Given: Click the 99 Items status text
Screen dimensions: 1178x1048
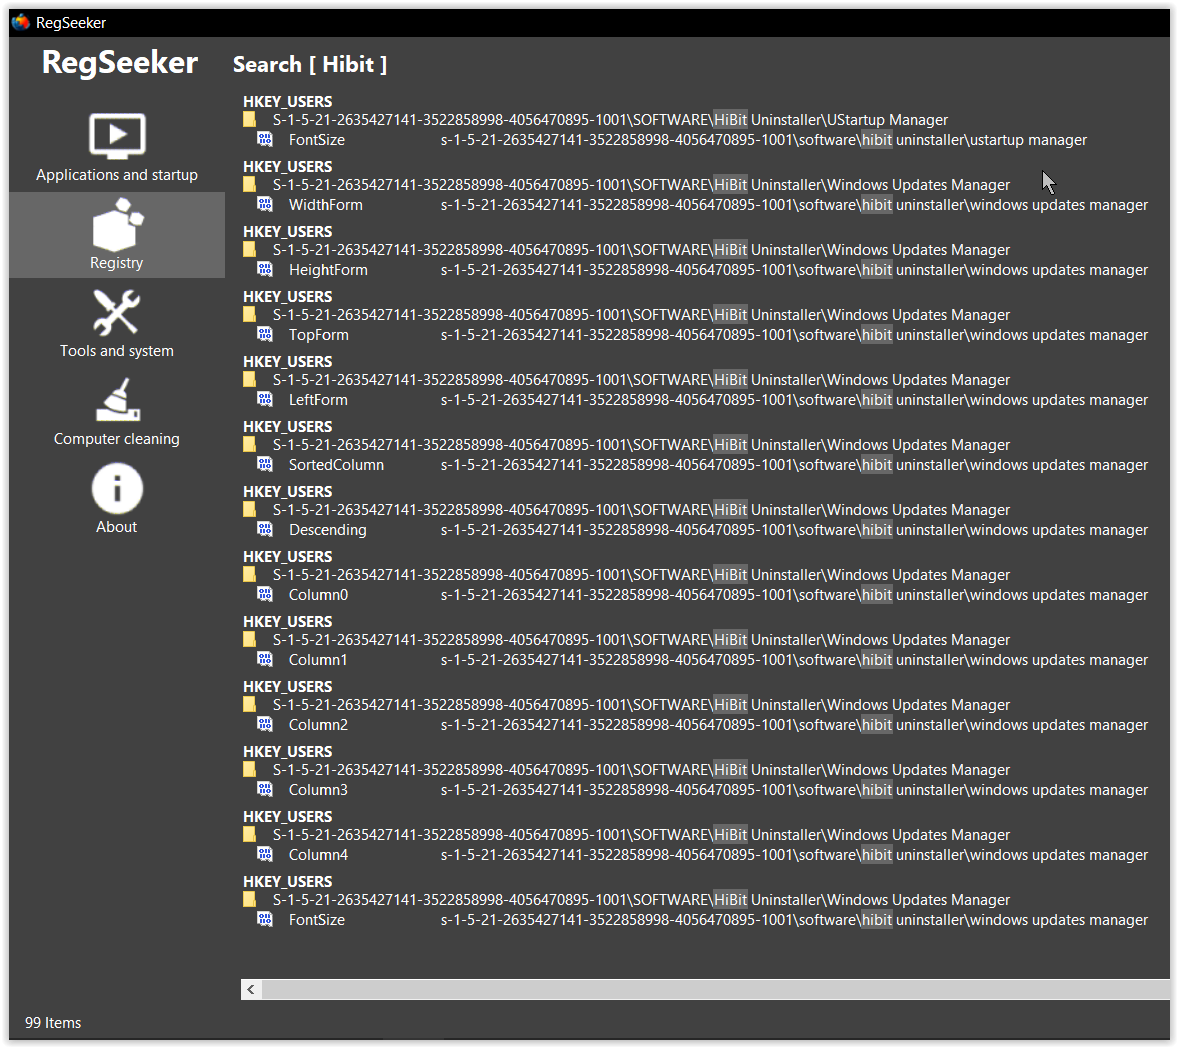Looking at the screenshot, I should 53,1022.
